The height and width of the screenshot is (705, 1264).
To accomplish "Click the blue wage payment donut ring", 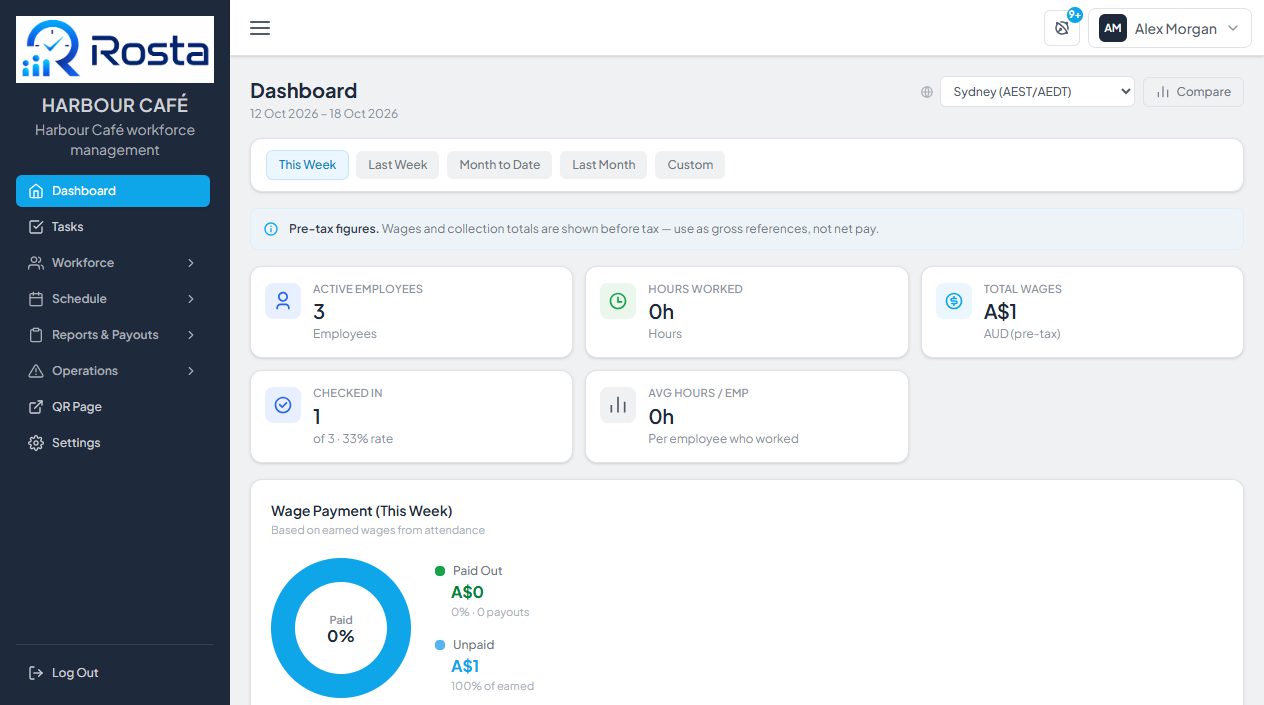I will point(283,628).
